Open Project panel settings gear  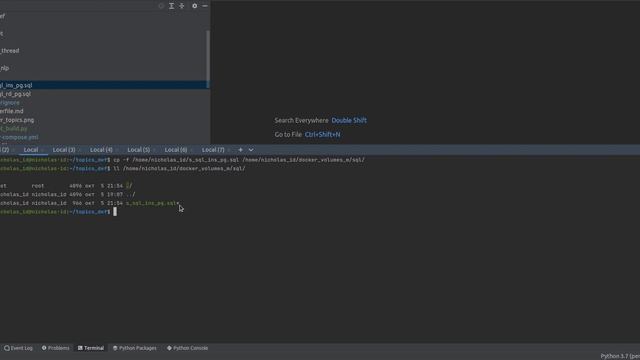click(195, 6)
